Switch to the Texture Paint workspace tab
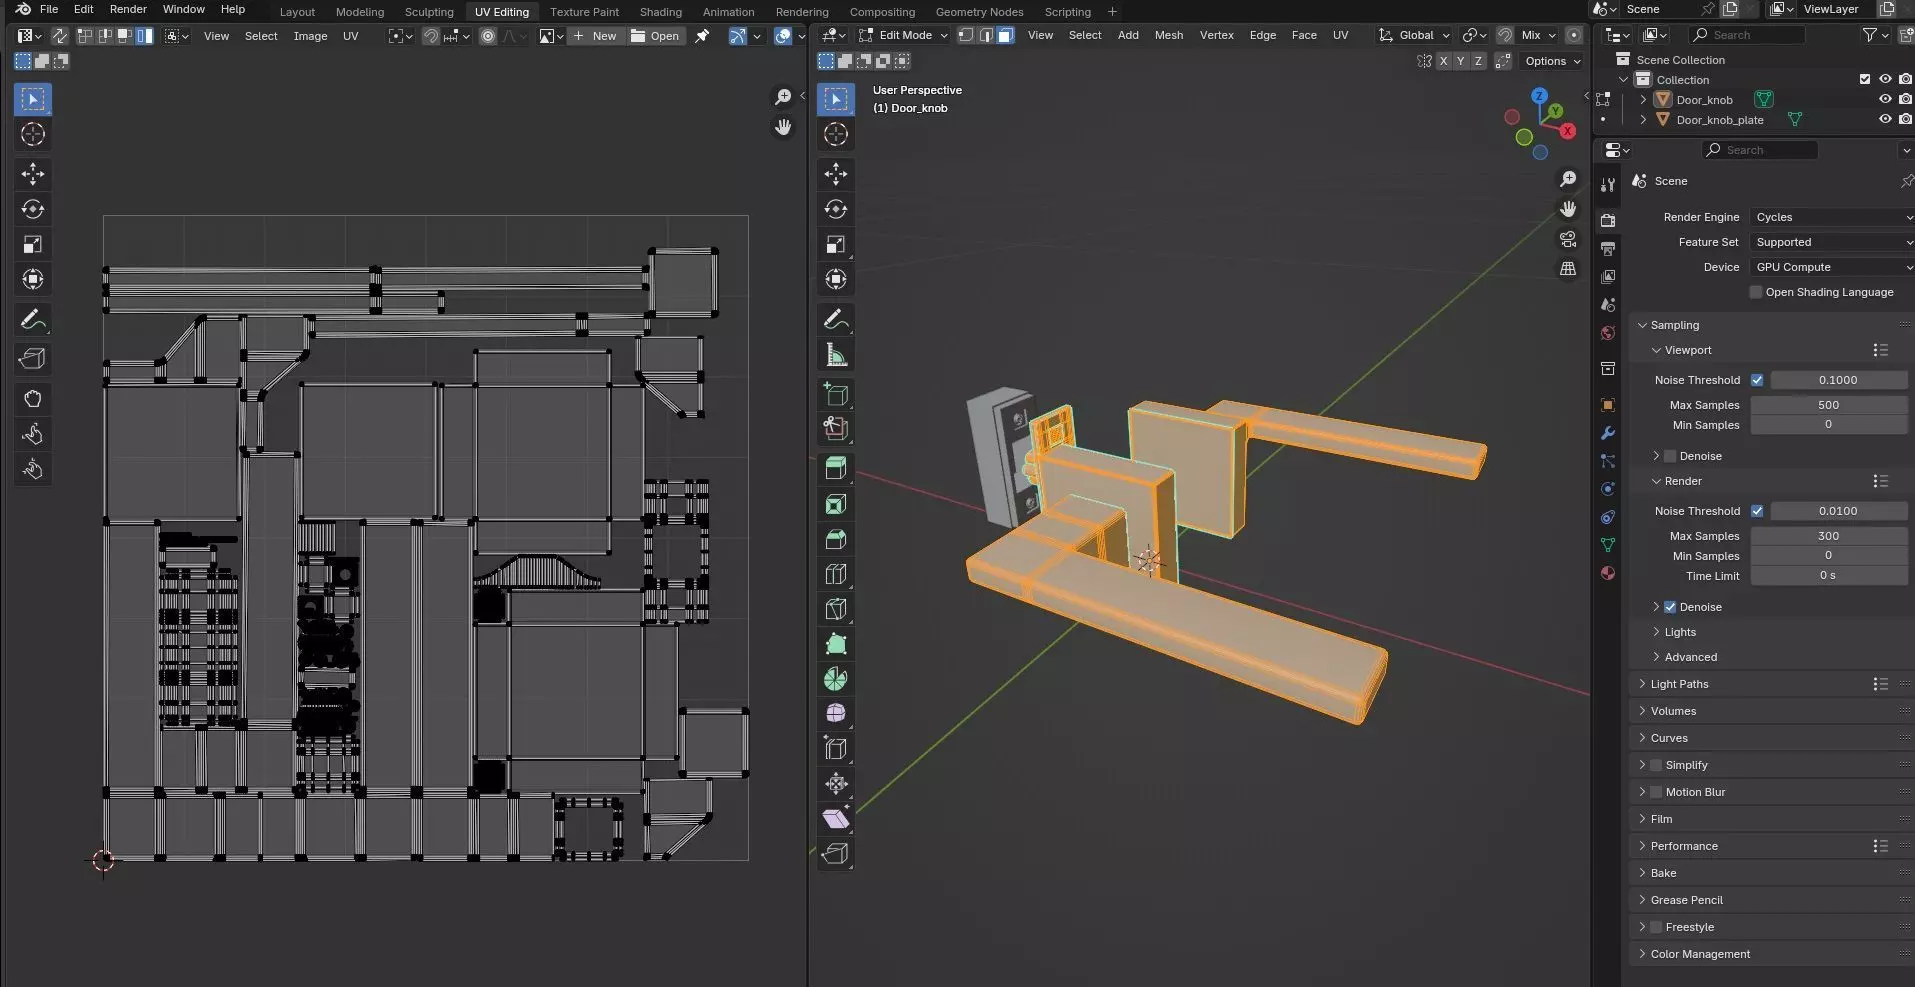 tap(584, 12)
